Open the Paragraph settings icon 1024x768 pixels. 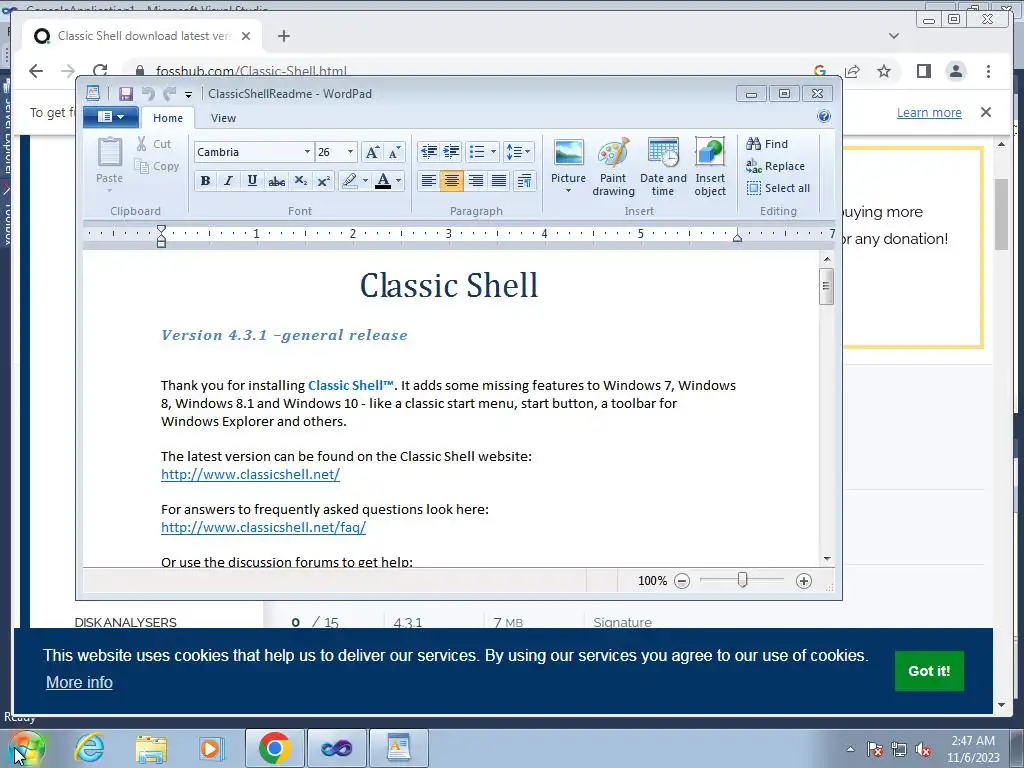tap(524, 181)
